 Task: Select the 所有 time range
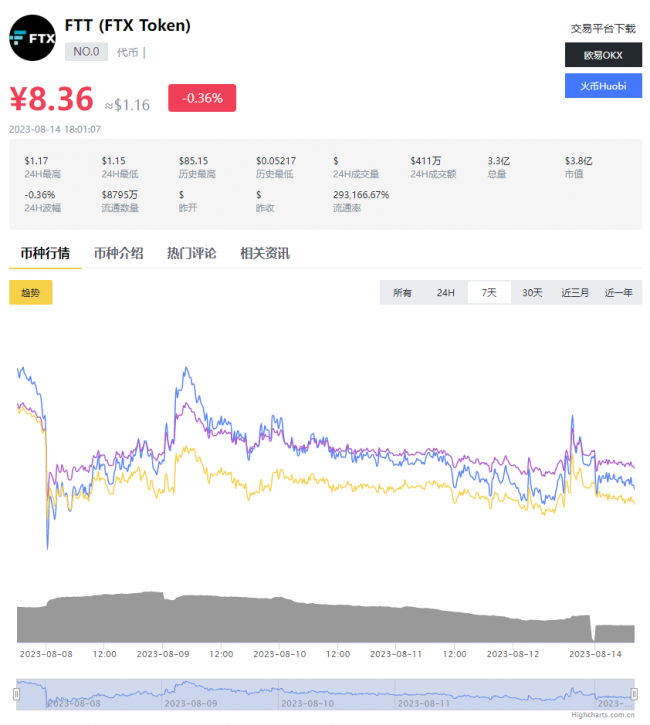[x=402, y=293]
